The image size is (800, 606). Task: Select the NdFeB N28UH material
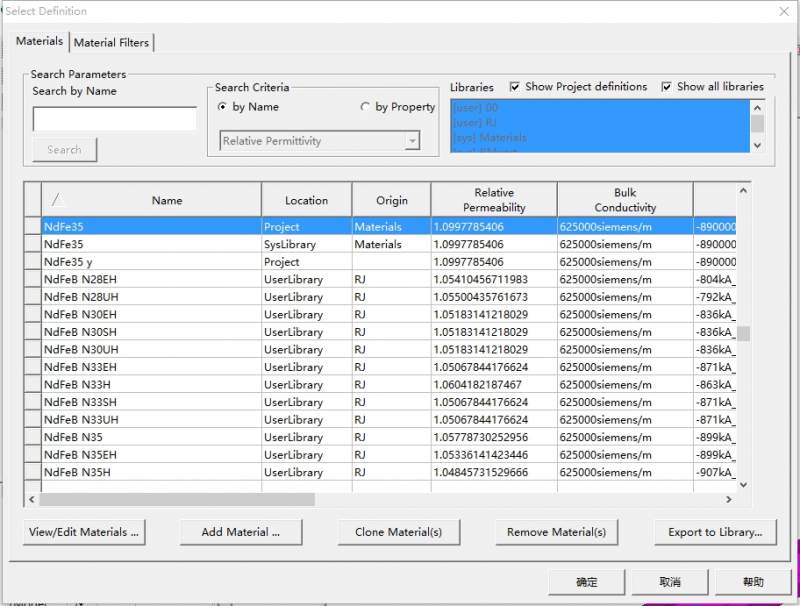tap(389, 297)
